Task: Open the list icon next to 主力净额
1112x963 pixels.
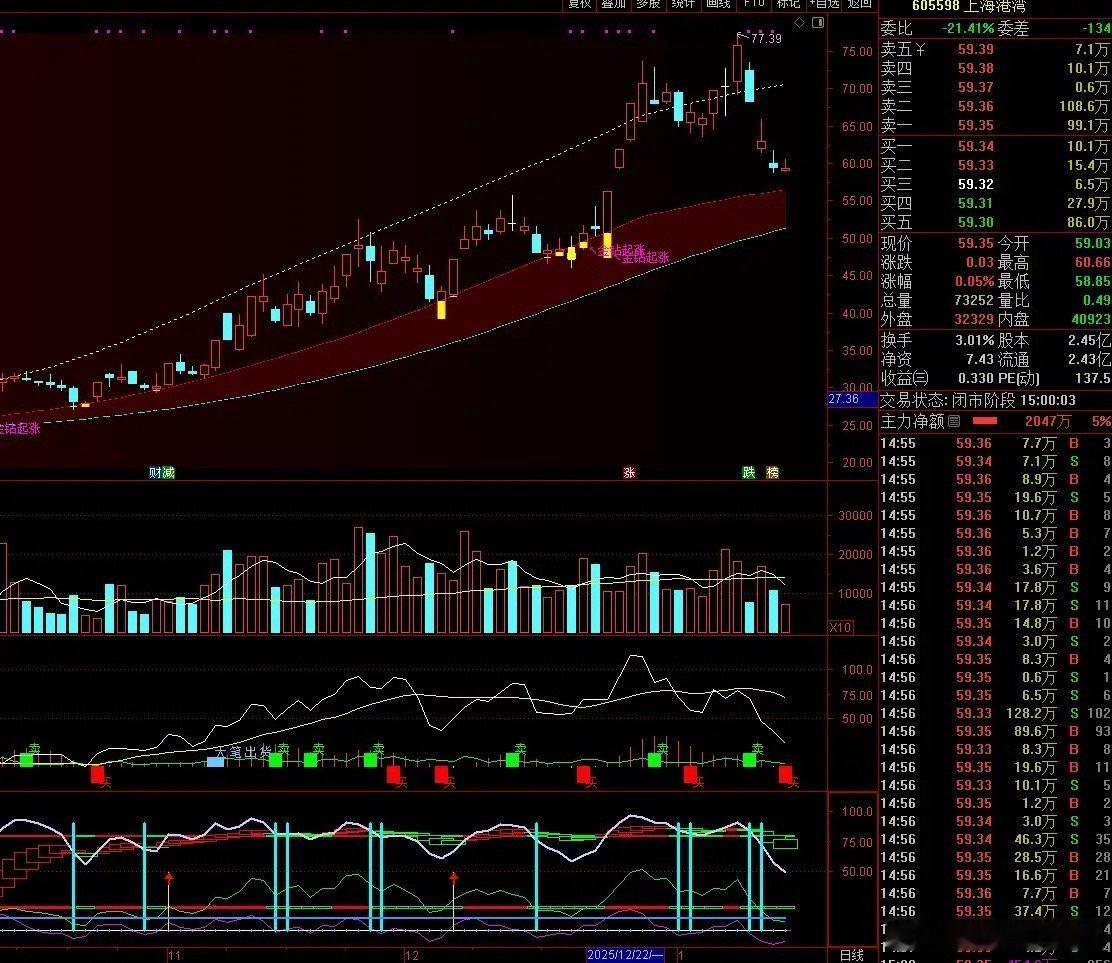Action: click(954, 421)
